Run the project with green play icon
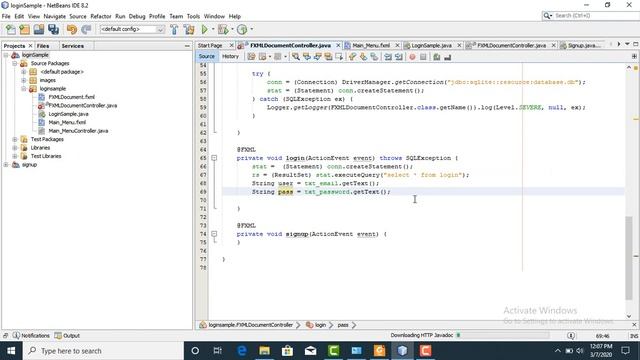The width and height of the screenshot is (640, 360). tap(204, 29)
